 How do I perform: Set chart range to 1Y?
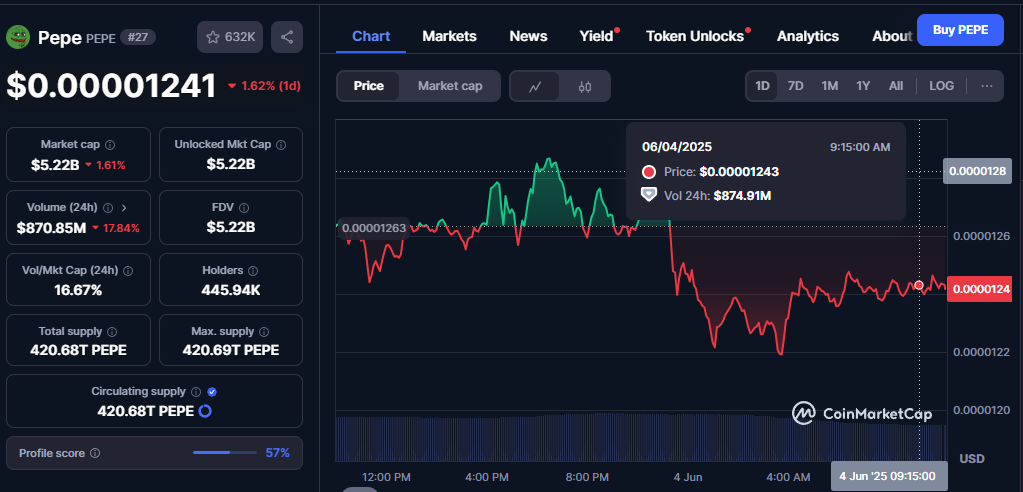863,86
